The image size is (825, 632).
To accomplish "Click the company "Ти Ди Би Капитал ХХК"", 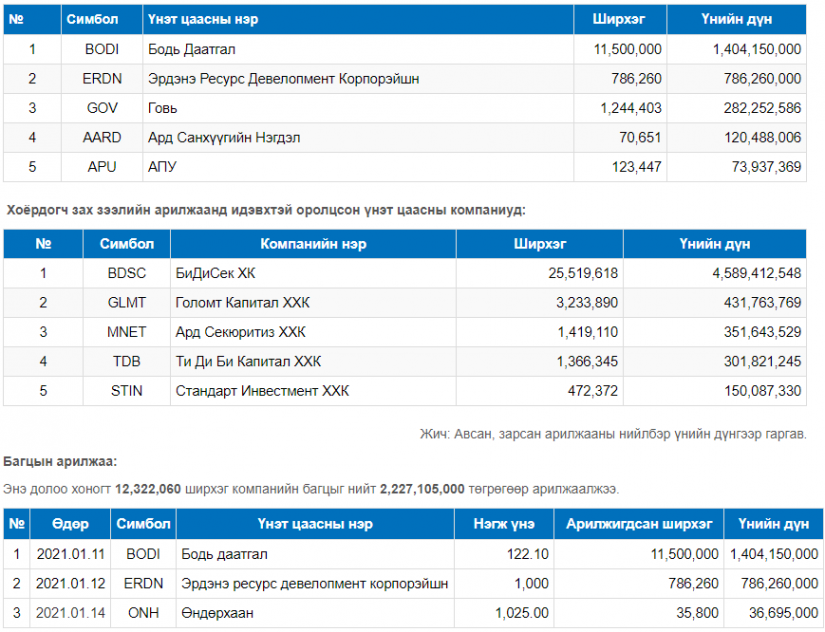I will pos(248,362).
